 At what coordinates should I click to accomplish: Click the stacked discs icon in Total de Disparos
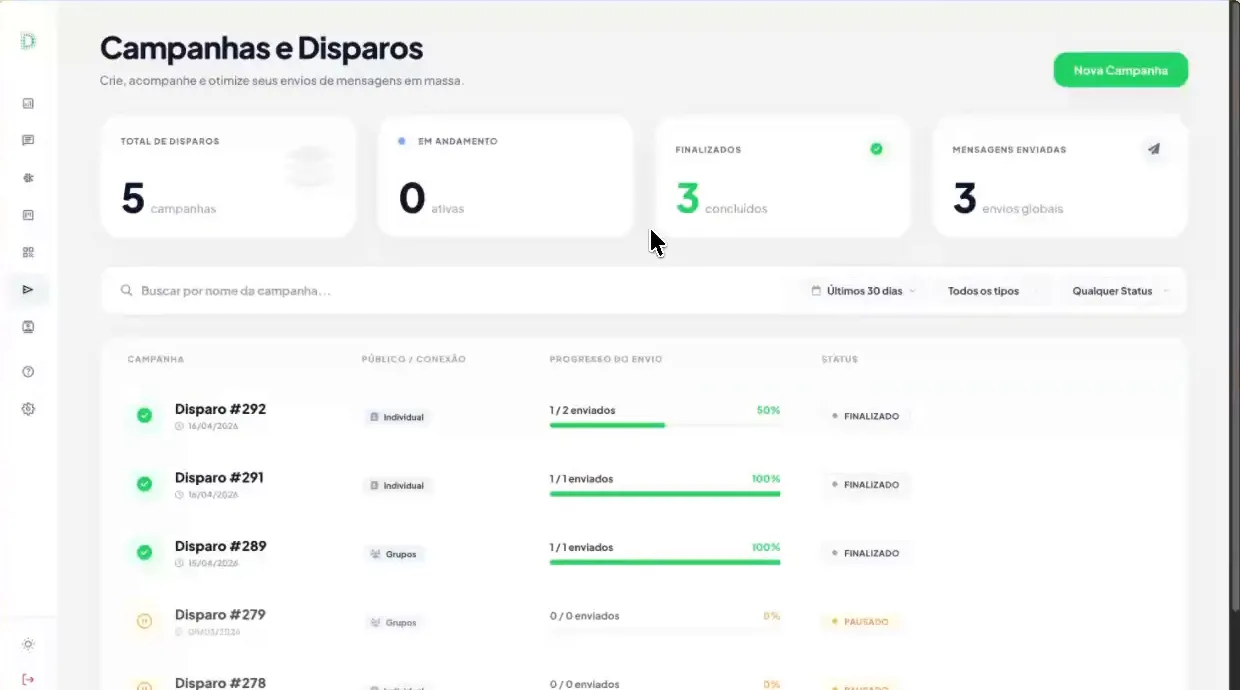click(309, 167)
